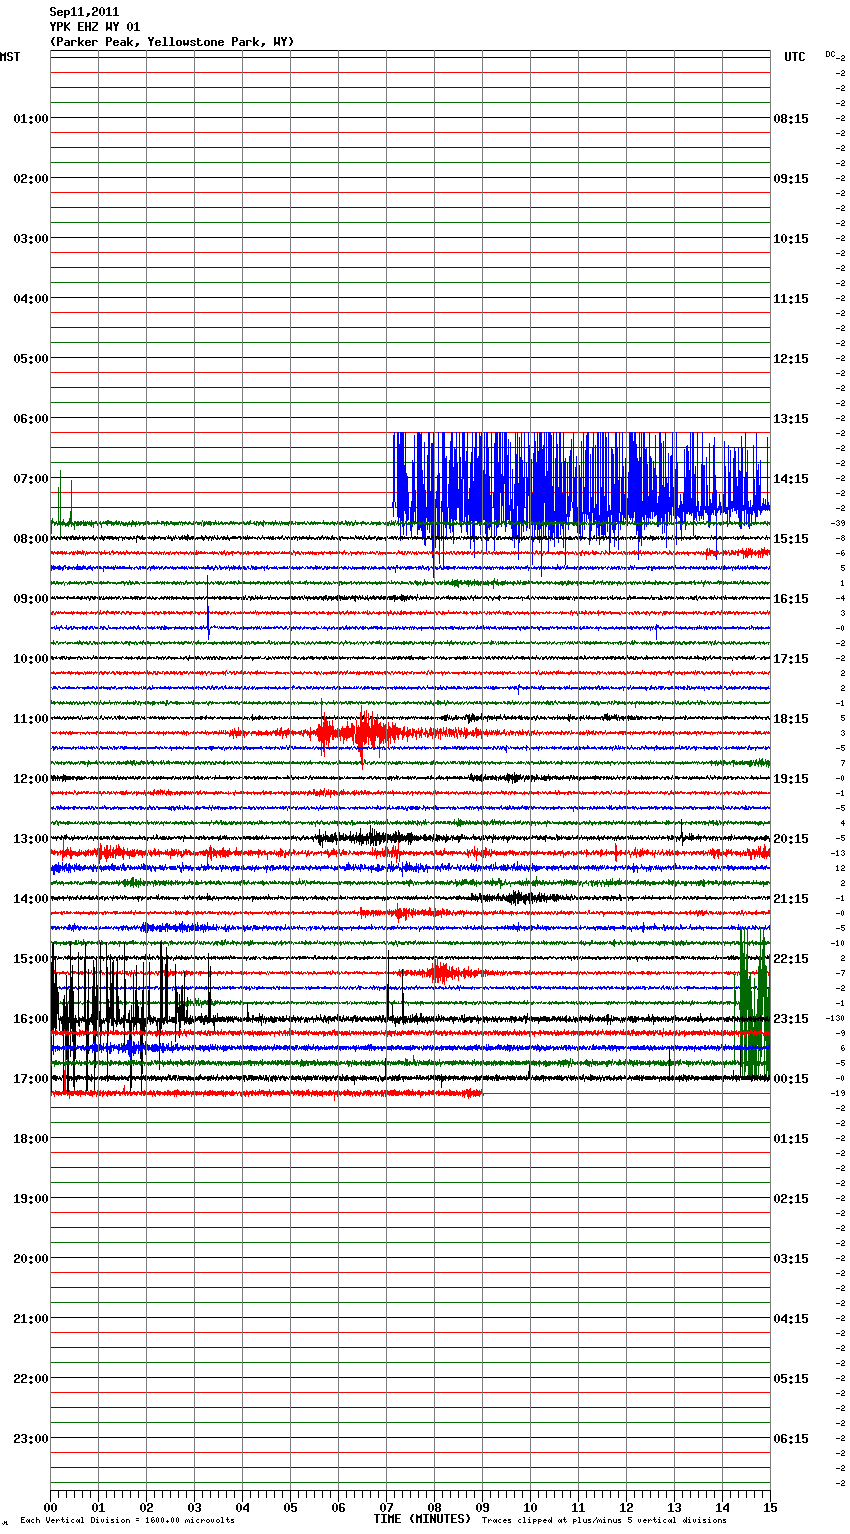Select the 09:00 MST time label

(x=30, y=599)
